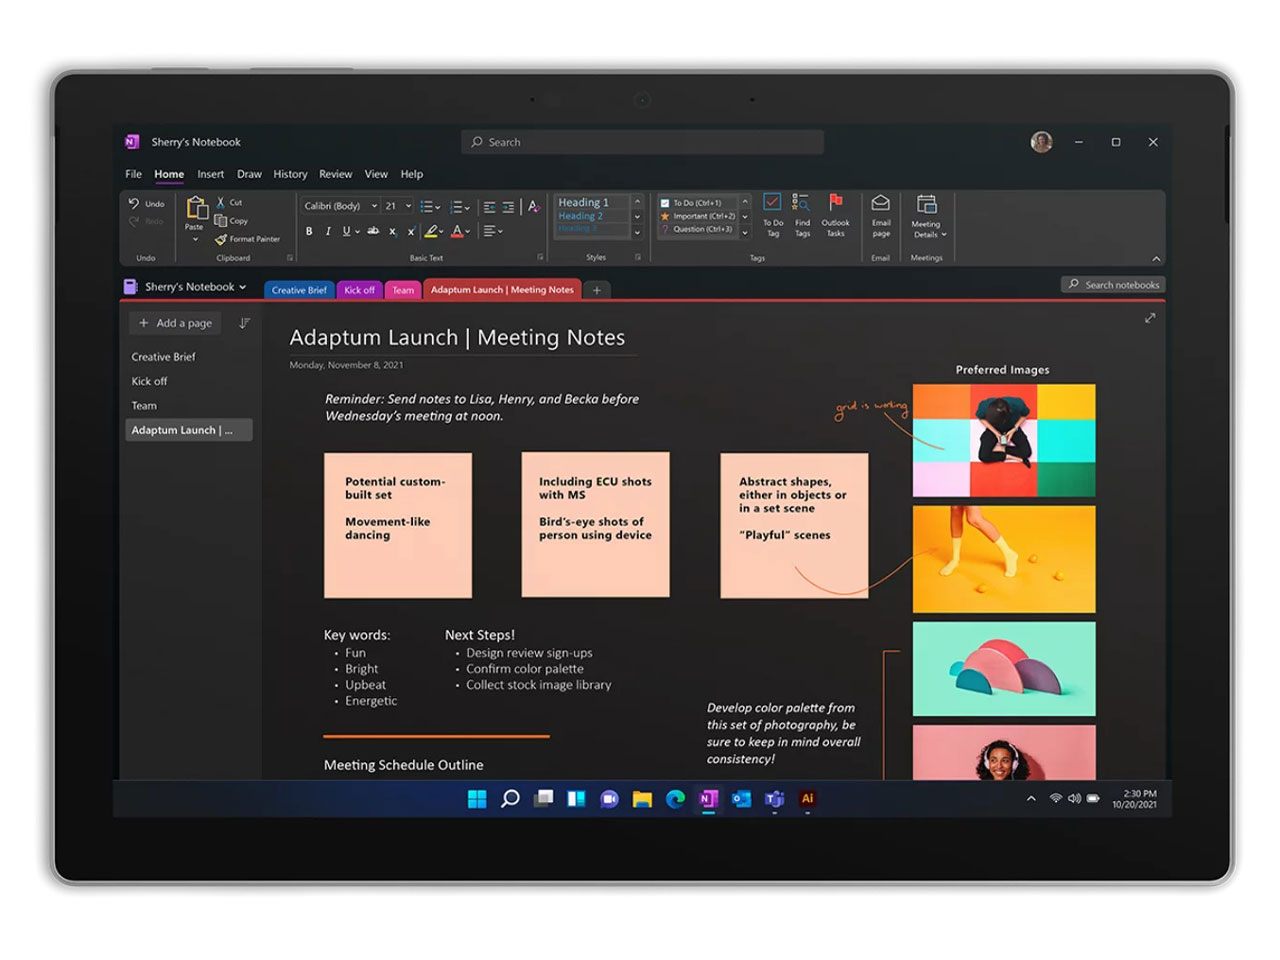1280x960 pixels.
Task: Toggle bold formatting
Action: tap(309, 232)
